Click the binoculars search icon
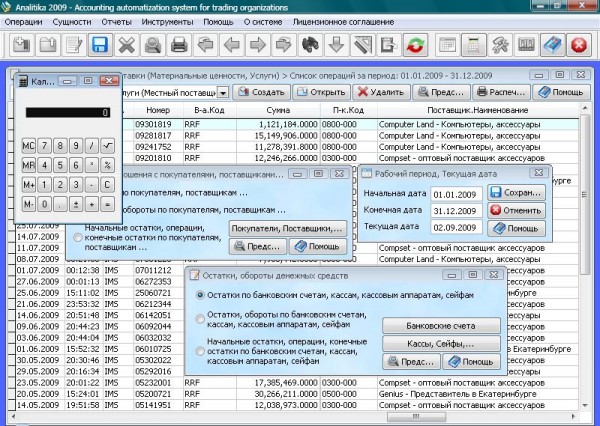 pyautogui.click(x=310, y=45)
